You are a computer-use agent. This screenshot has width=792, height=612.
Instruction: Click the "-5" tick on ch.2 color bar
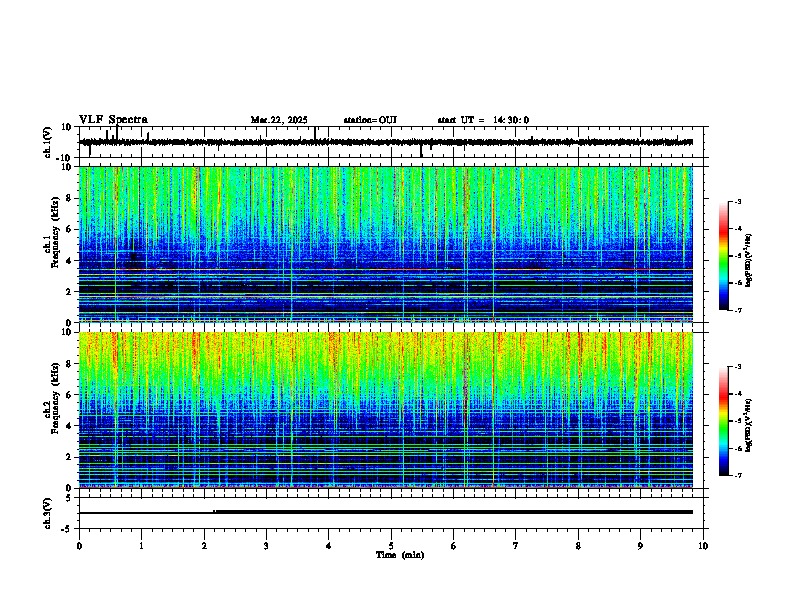(737, 421)
